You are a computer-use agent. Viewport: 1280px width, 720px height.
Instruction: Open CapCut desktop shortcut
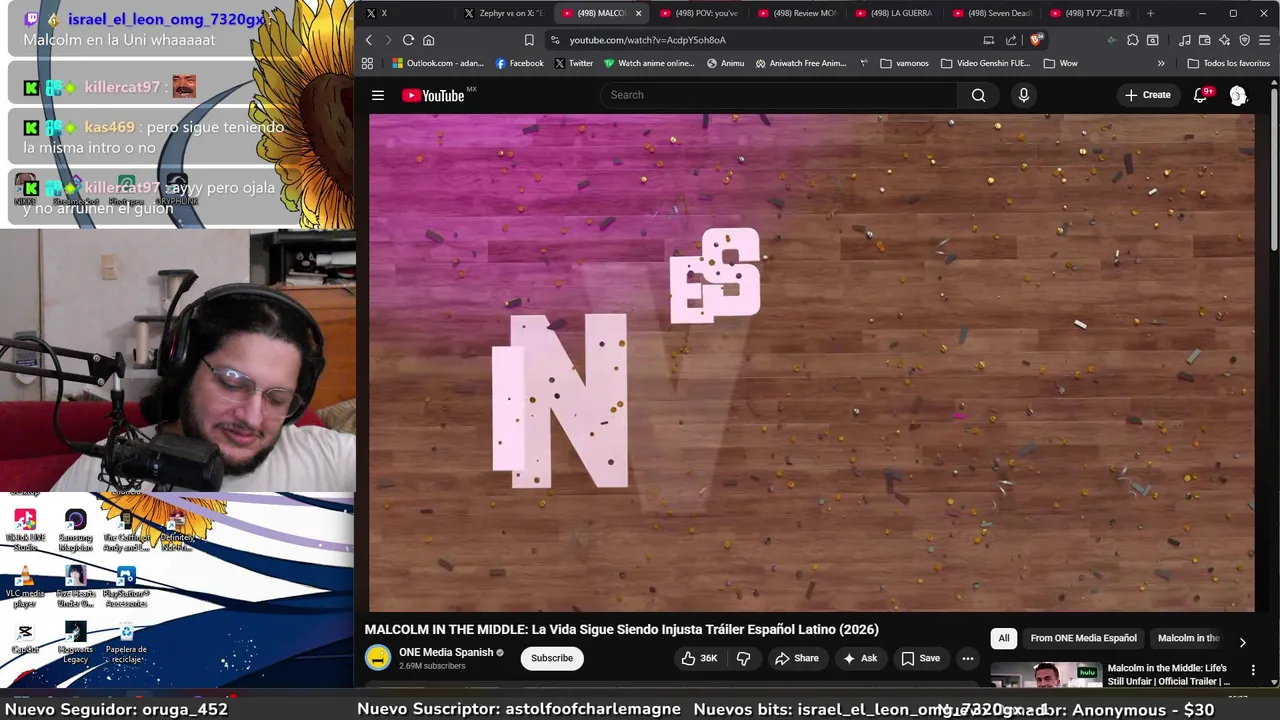click(x=25, y=639)
